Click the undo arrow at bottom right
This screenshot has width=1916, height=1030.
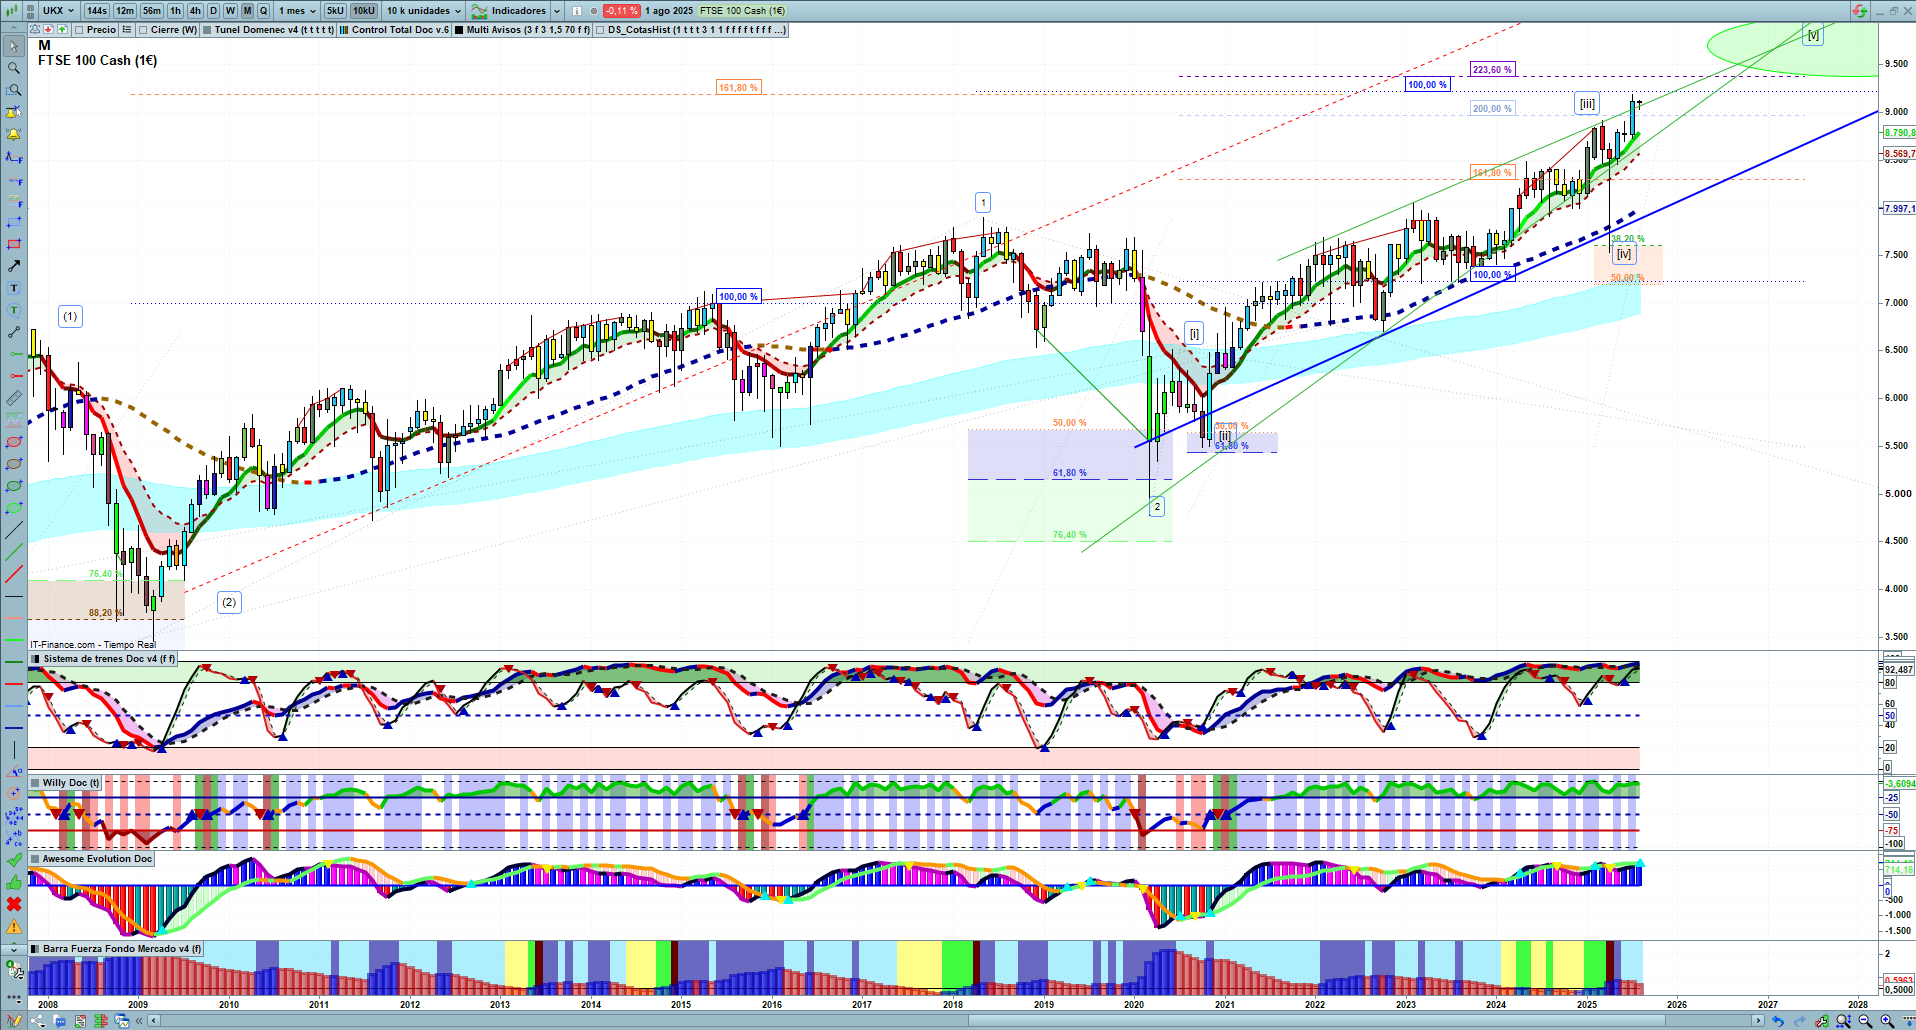coord(1777,1021)
